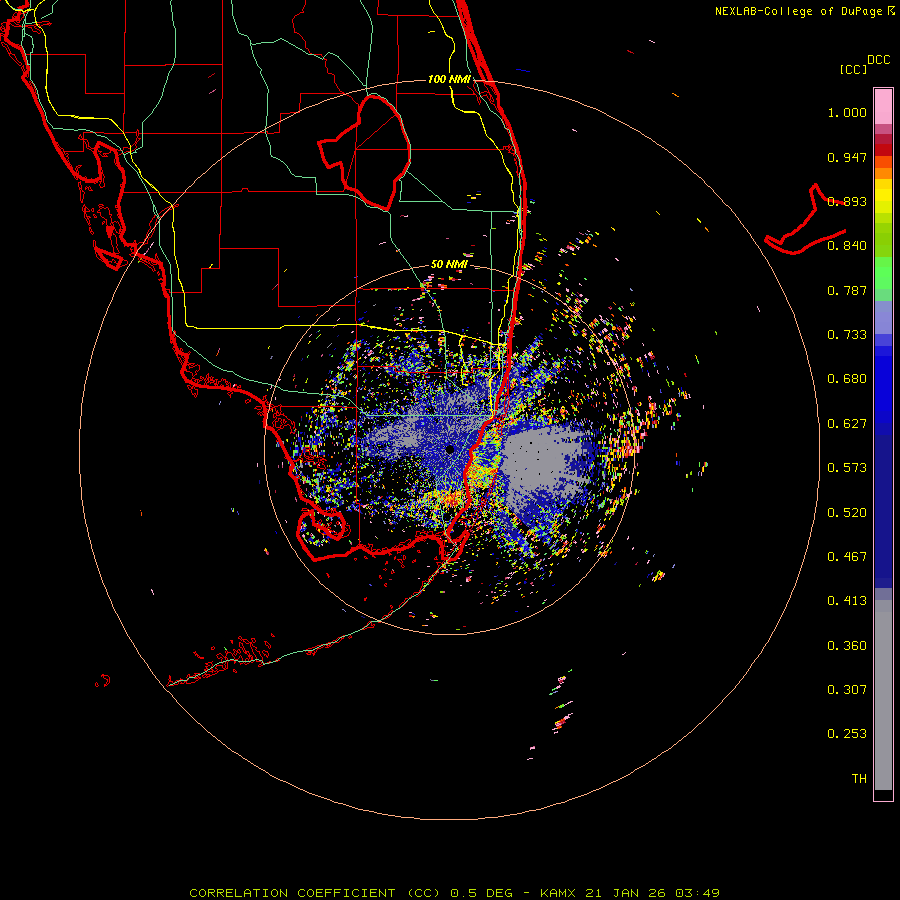Select the 0.307 color scale value
This screenshot has height=900, width=900.
coord(847,689)
